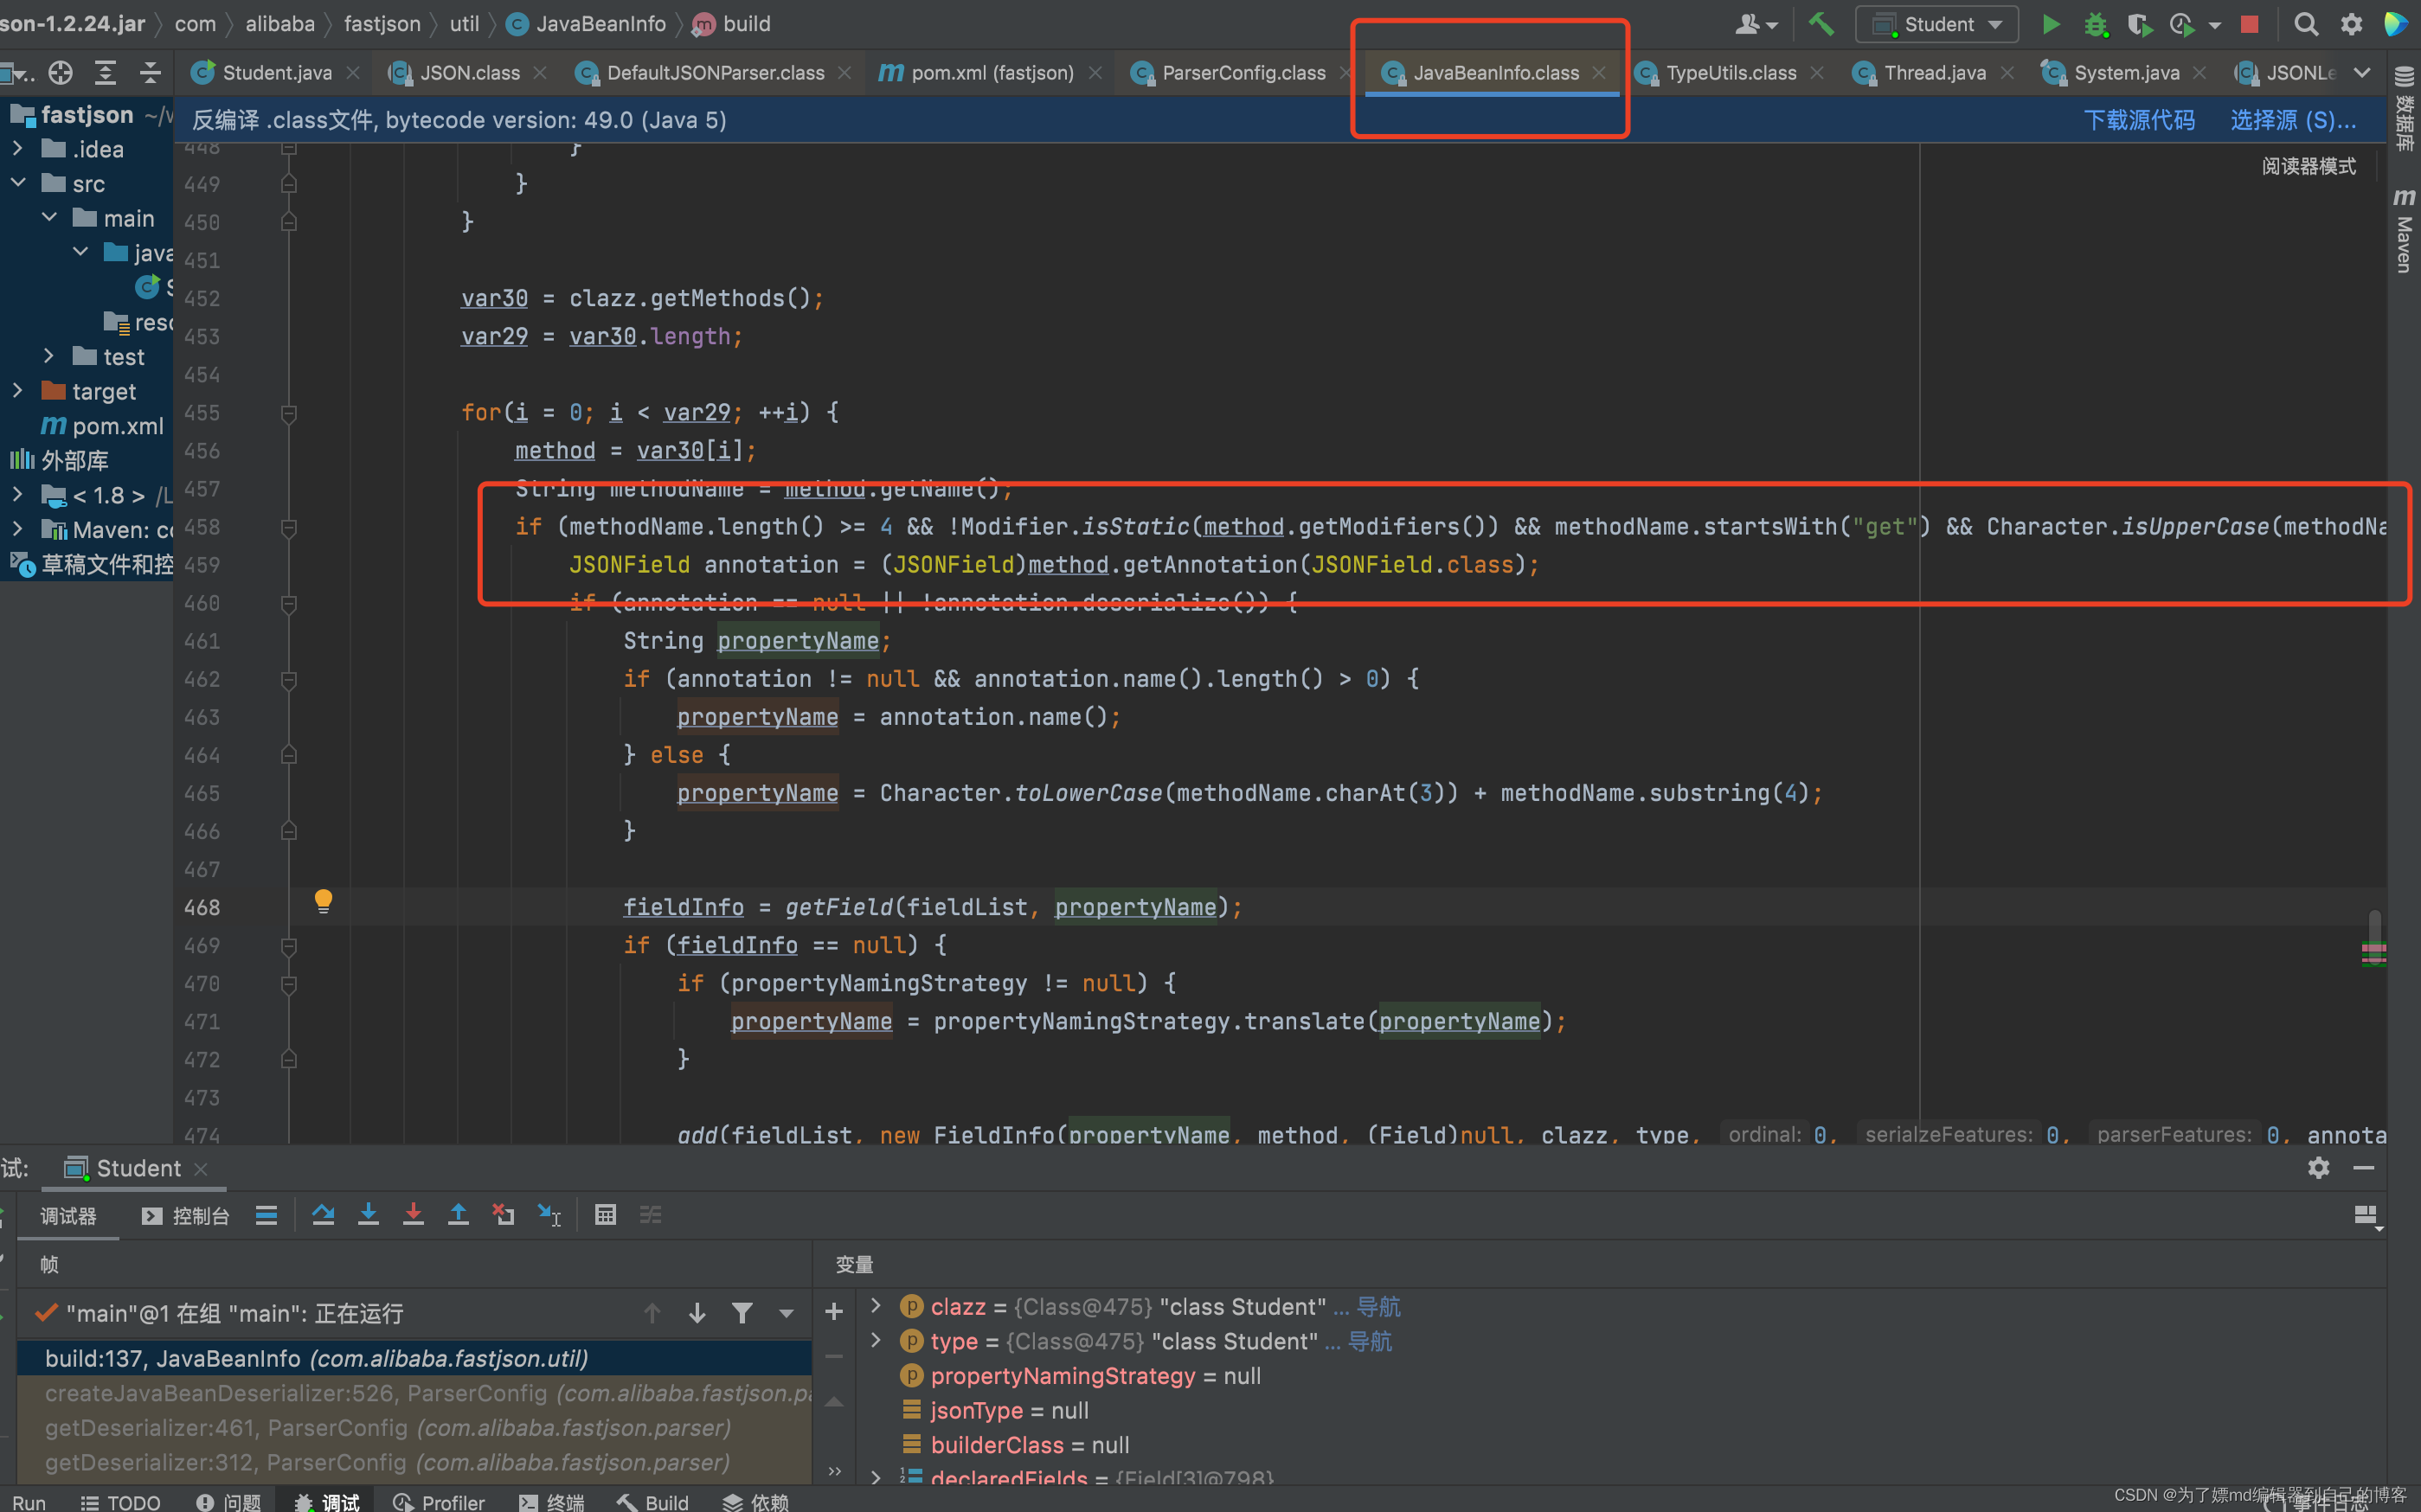Click the Build hammer icon
This screenshot has width=2421, height=1512.
(1821, 24)
